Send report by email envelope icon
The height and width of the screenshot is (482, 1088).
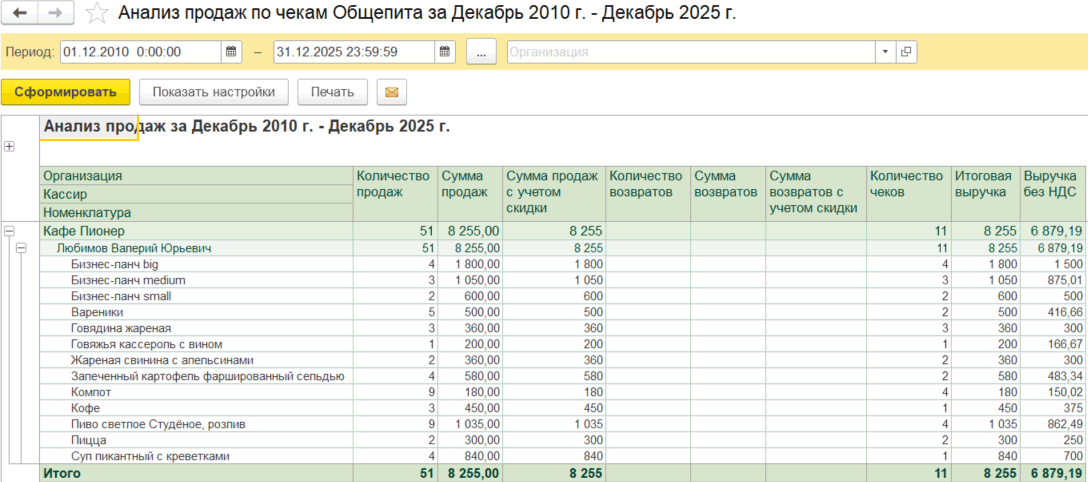tap(391, 92)
